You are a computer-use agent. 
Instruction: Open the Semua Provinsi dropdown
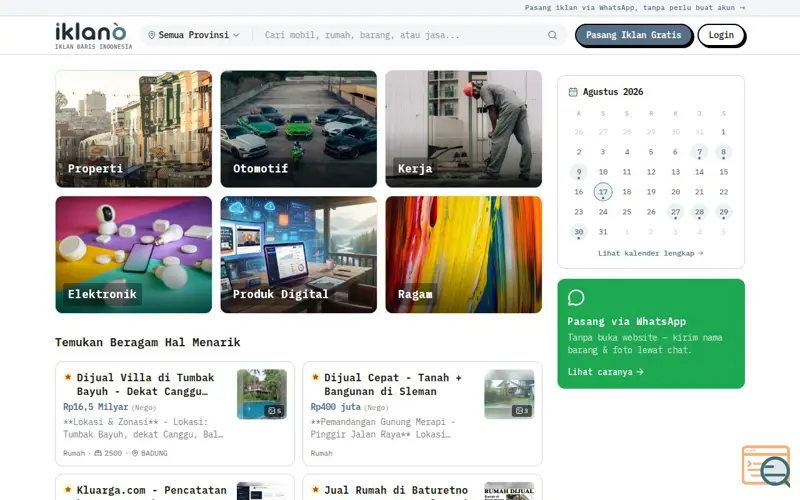pyautogui.click(x=194, y=35)
